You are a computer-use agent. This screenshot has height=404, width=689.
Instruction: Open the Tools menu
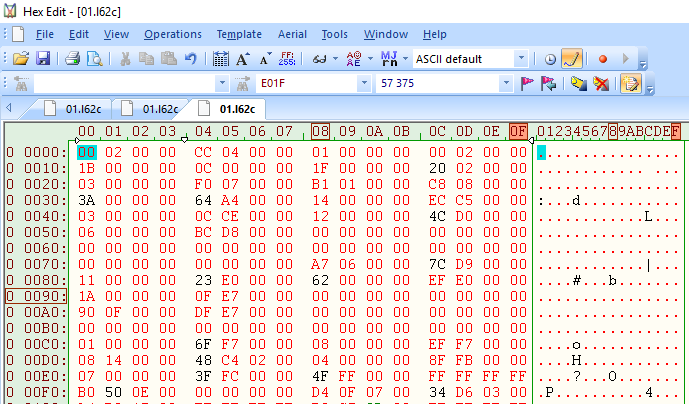[334, 34]
